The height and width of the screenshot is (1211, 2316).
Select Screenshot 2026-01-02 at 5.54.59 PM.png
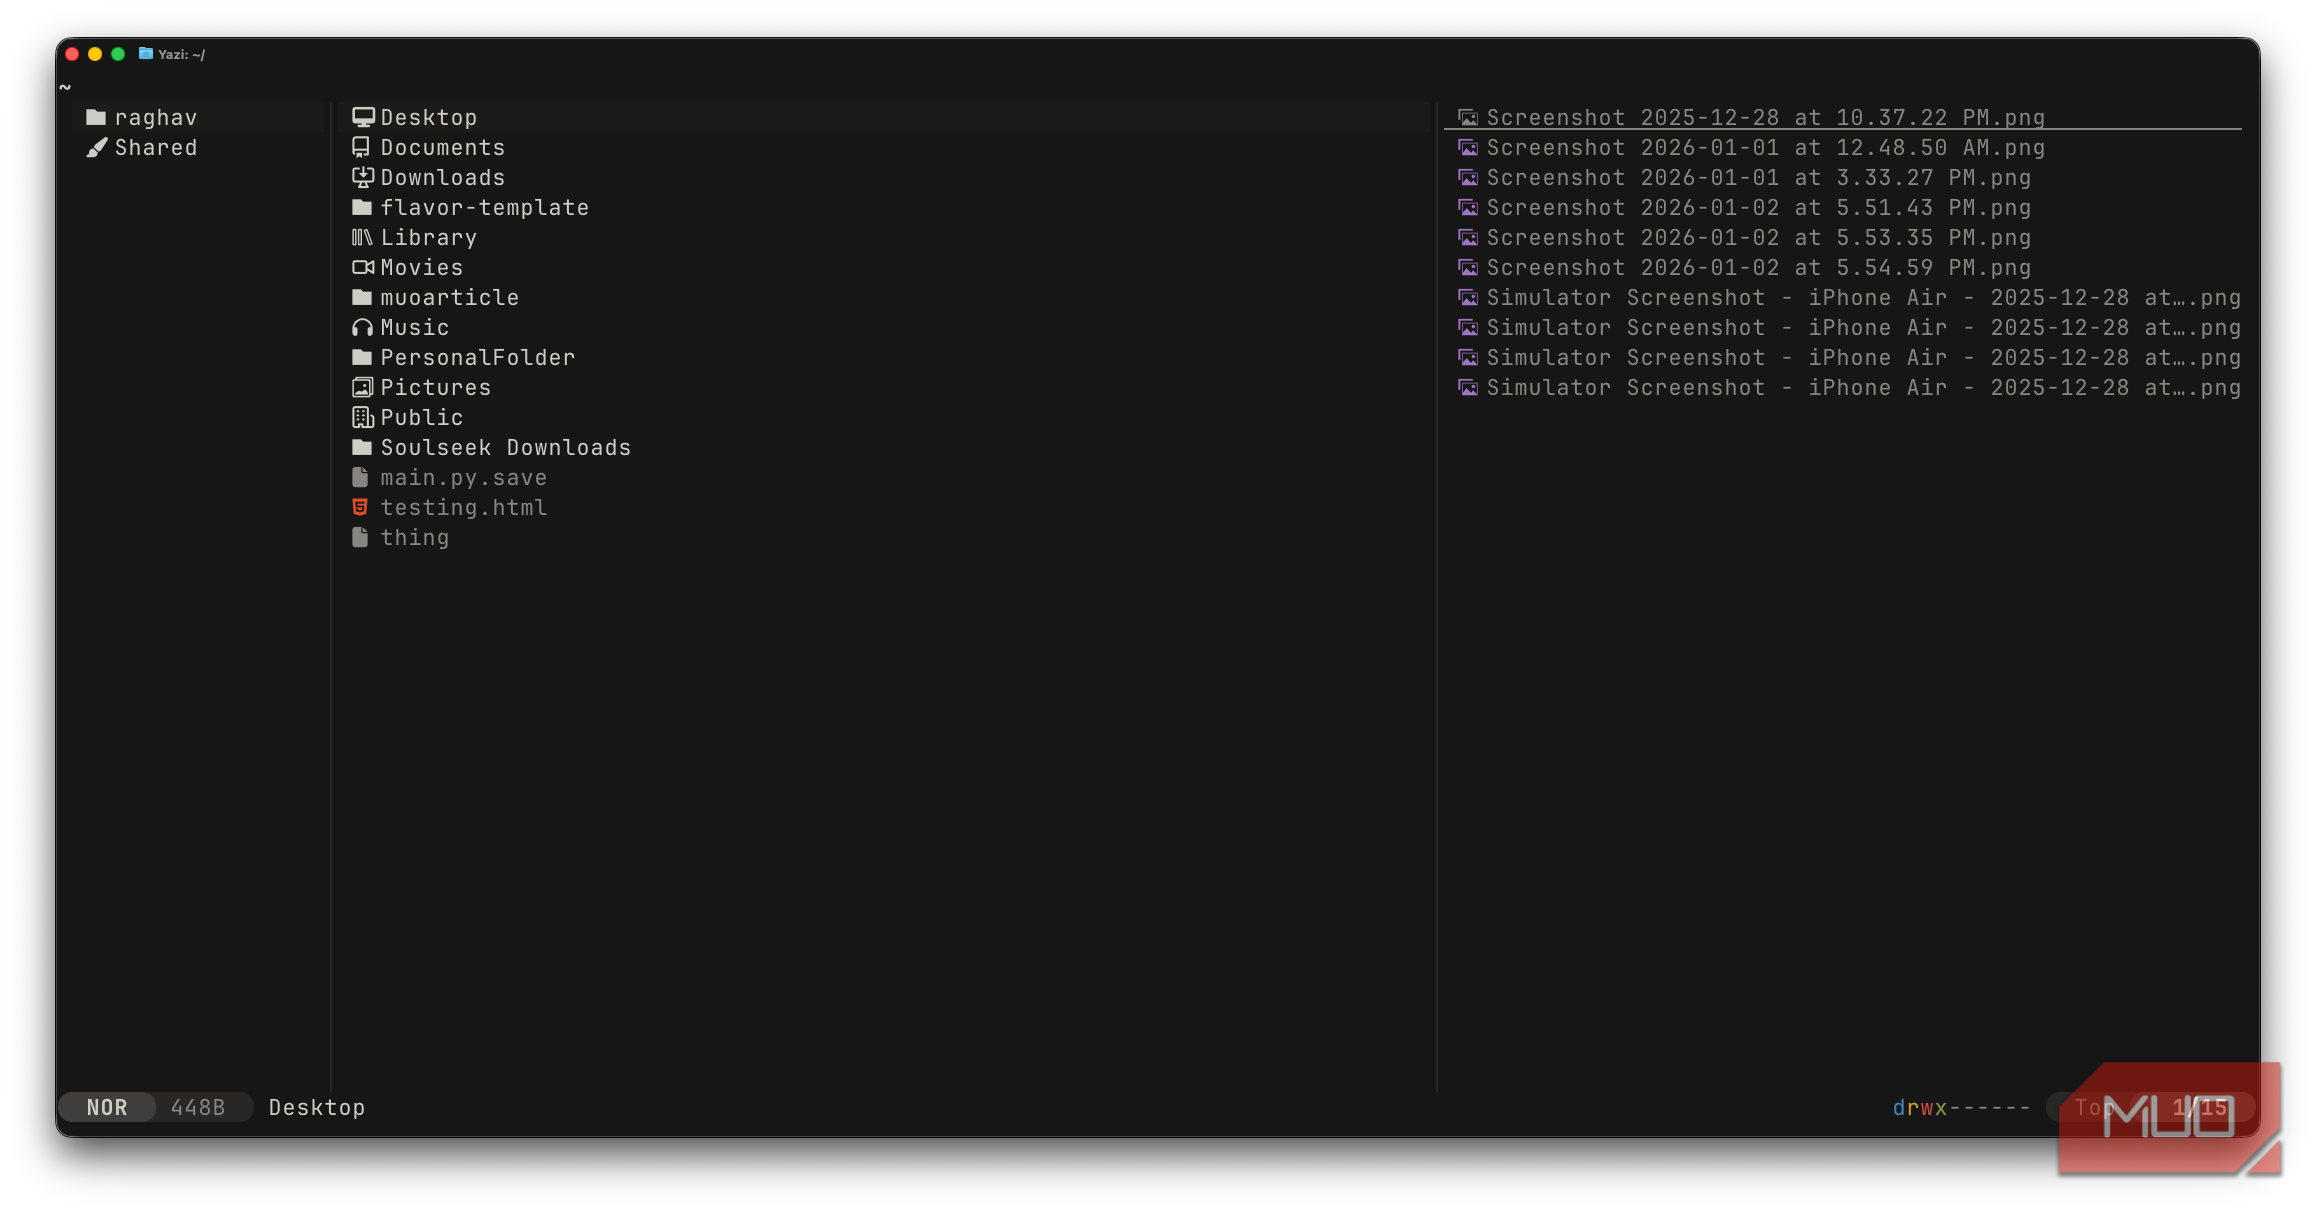click(1759, 268)
